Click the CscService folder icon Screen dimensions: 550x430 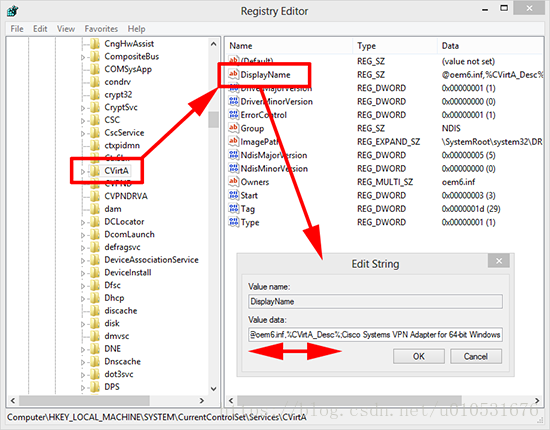(95, 133)
